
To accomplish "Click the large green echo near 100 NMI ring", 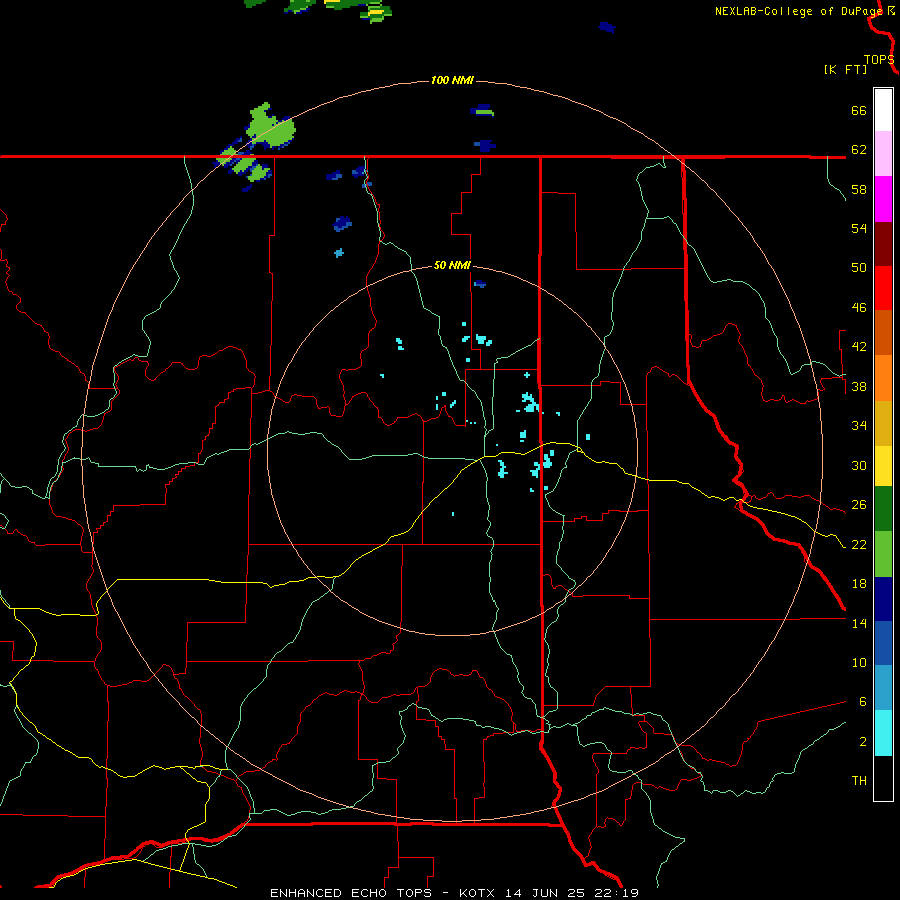I will coord(270,127).
